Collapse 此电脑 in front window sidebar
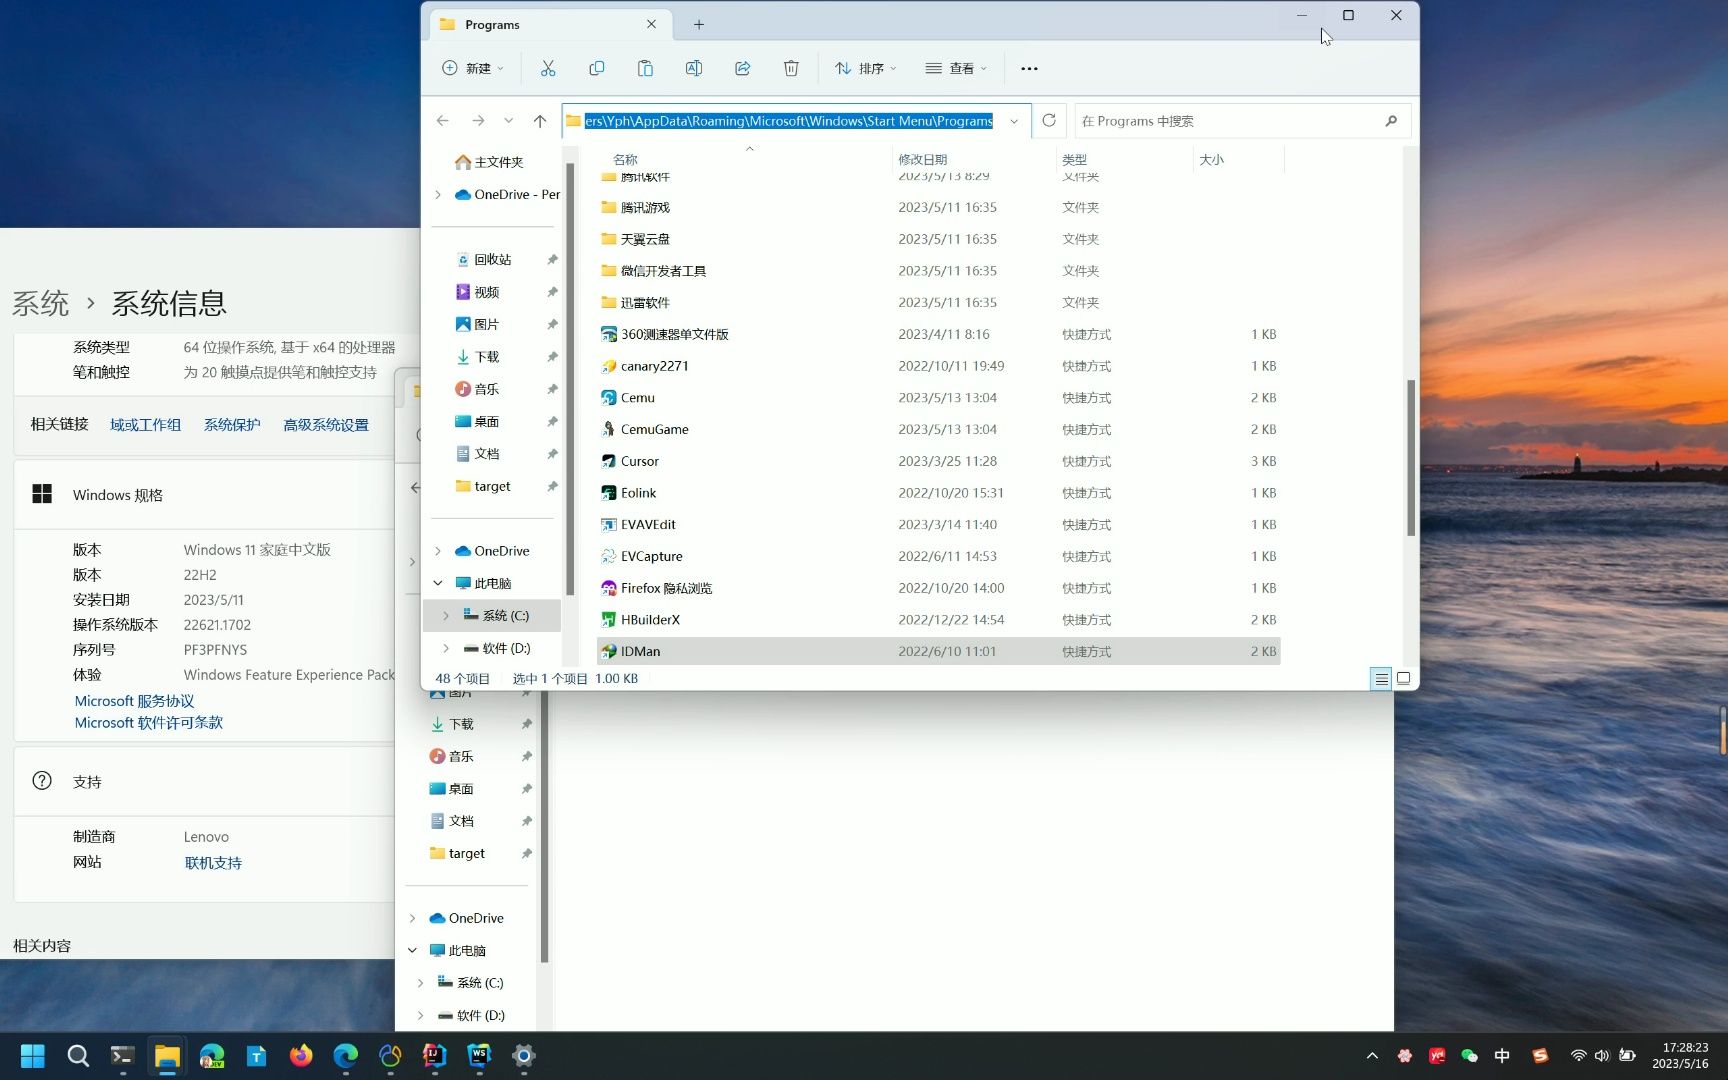 coord(438,583)
